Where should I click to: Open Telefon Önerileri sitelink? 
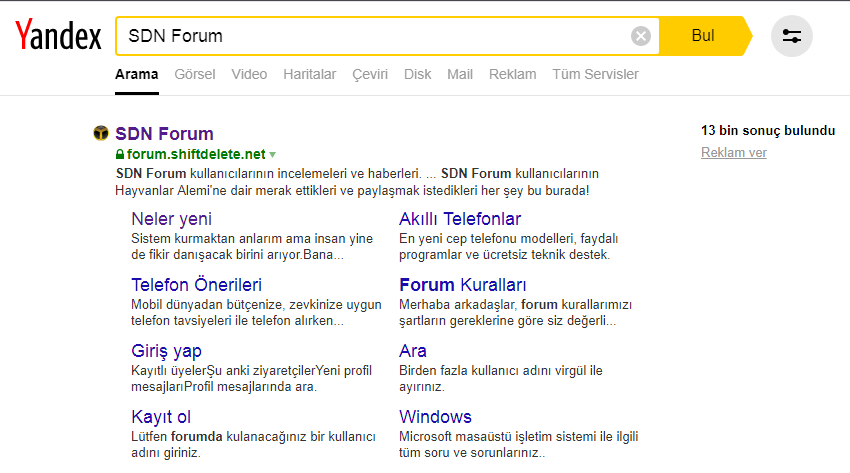tap(196, 285)
